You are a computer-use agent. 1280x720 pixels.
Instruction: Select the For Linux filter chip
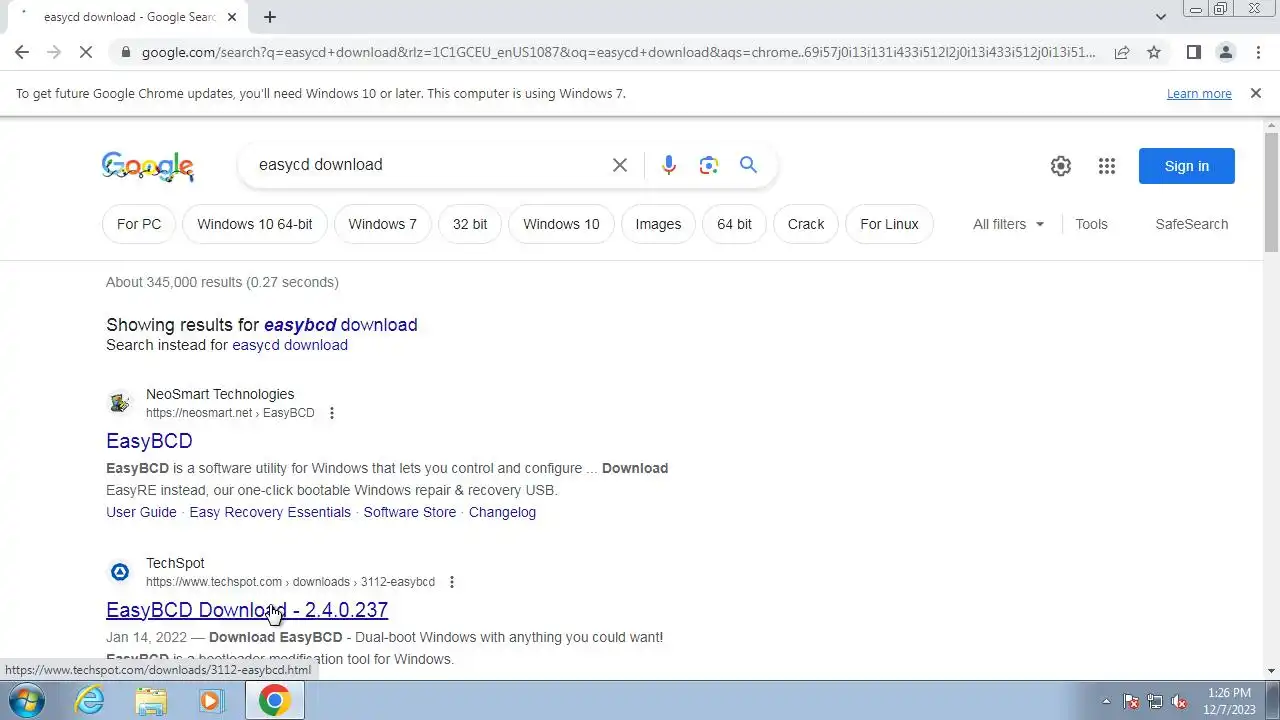point(889,224)
